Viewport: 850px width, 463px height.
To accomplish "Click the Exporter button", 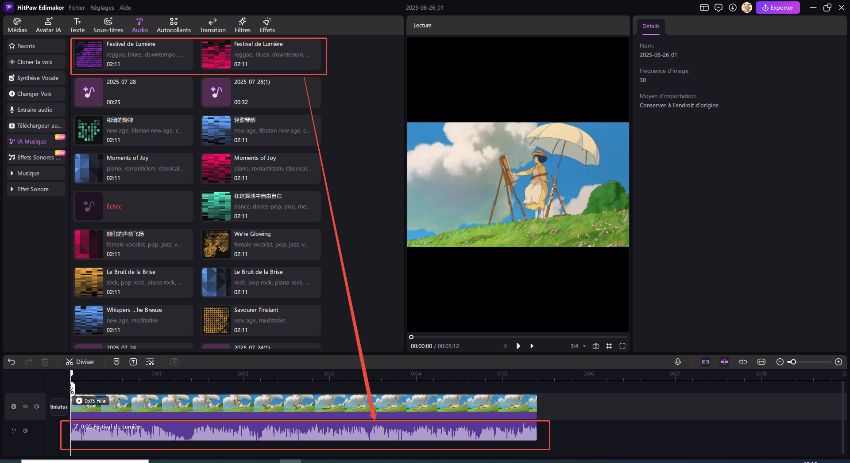I will coord(777,7).
